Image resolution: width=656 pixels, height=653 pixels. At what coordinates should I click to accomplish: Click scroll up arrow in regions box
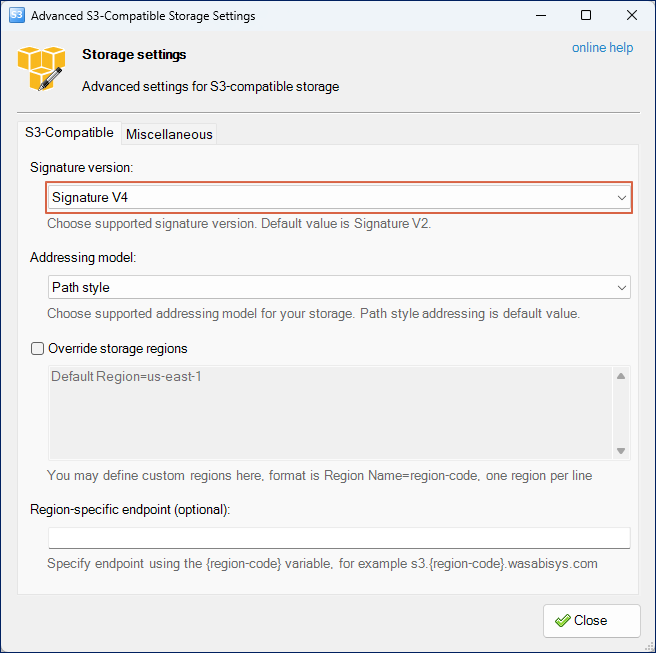click(621, 376)
